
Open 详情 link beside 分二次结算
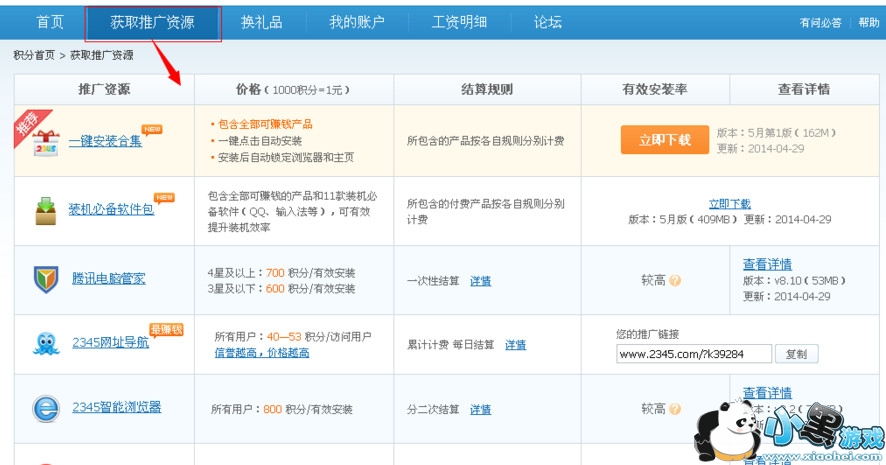480,410
